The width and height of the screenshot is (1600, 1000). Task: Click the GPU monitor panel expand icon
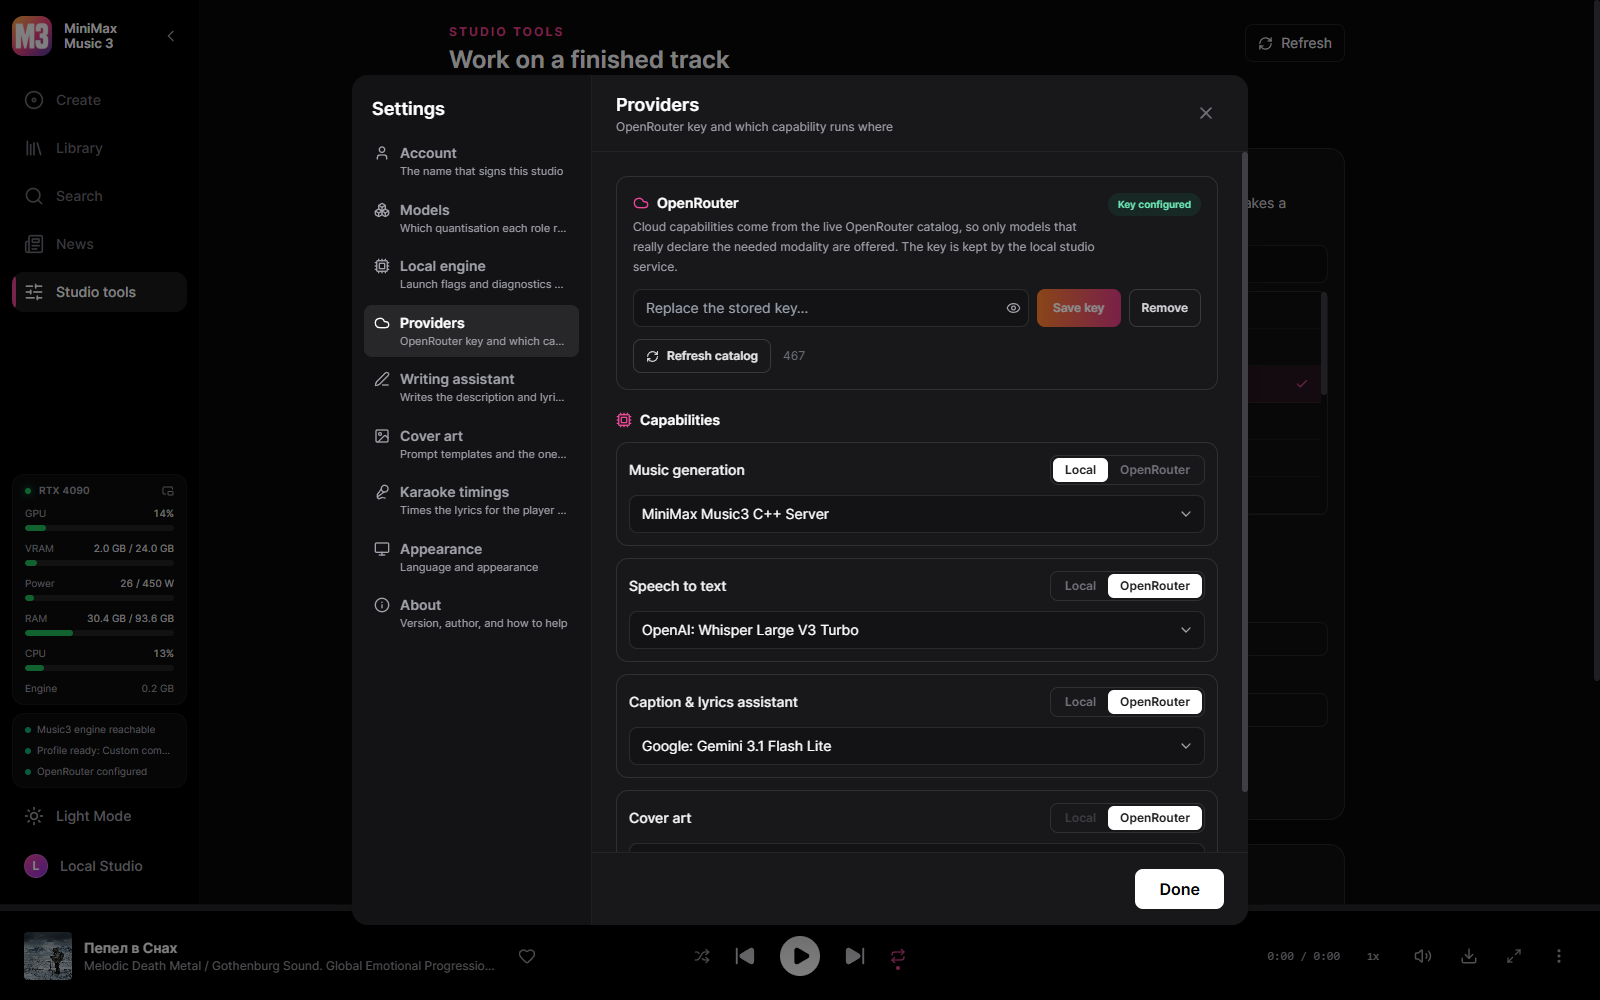click(168, 491)
